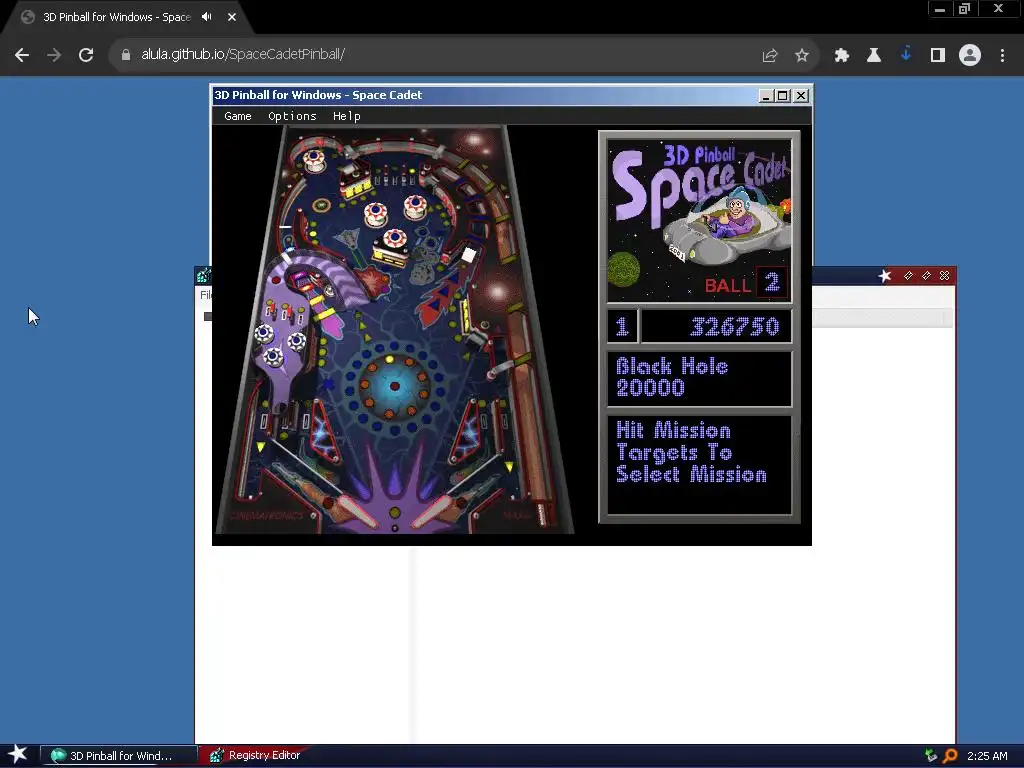The image size is (1024, 768).
Task: Click the score 326750 display
Action: [716, 326]
